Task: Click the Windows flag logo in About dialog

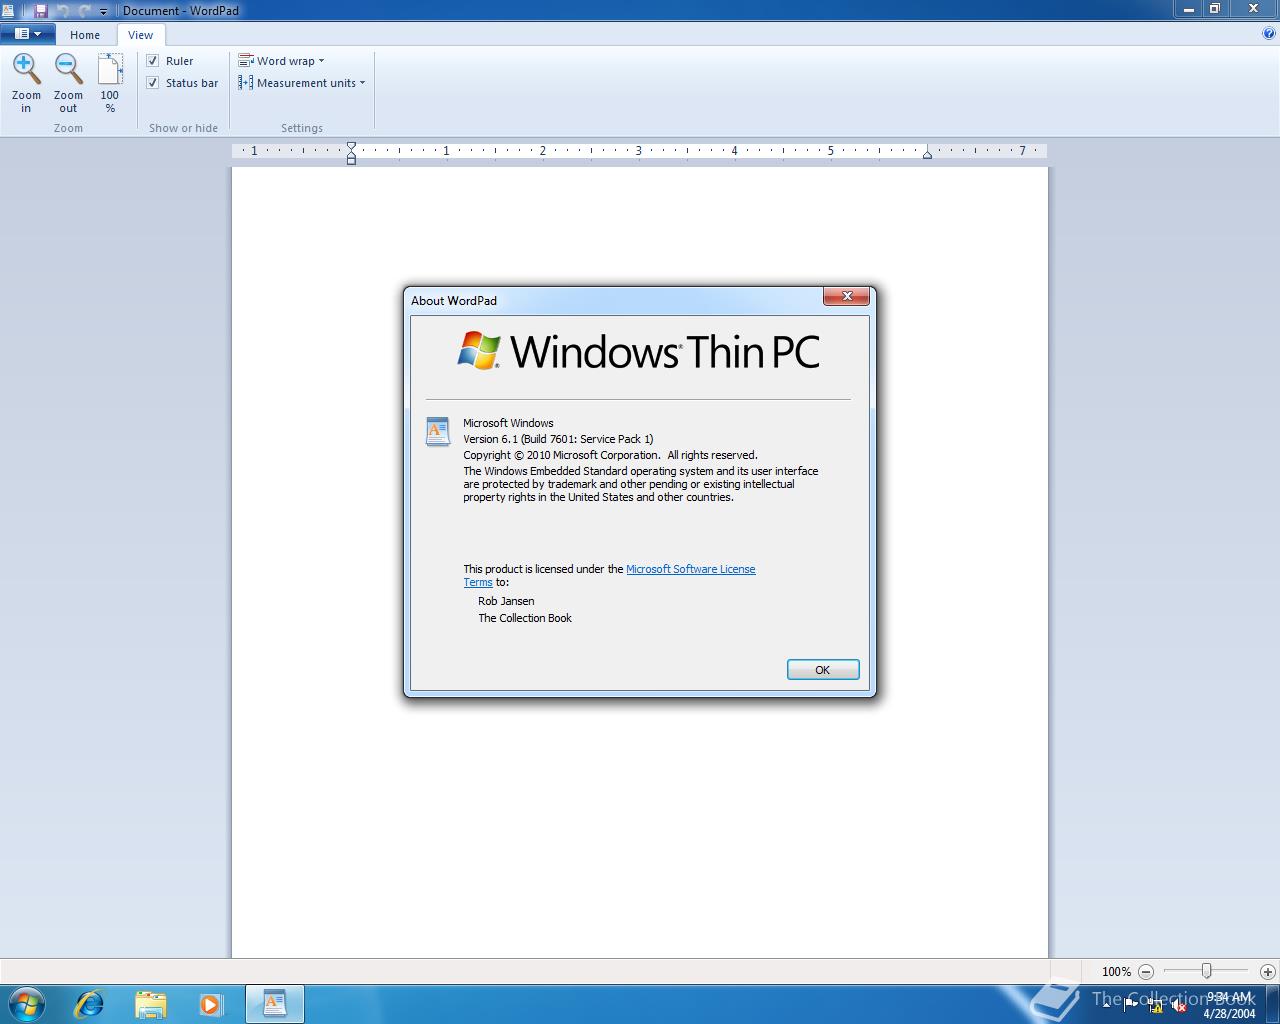Action: tap(479, 351)
